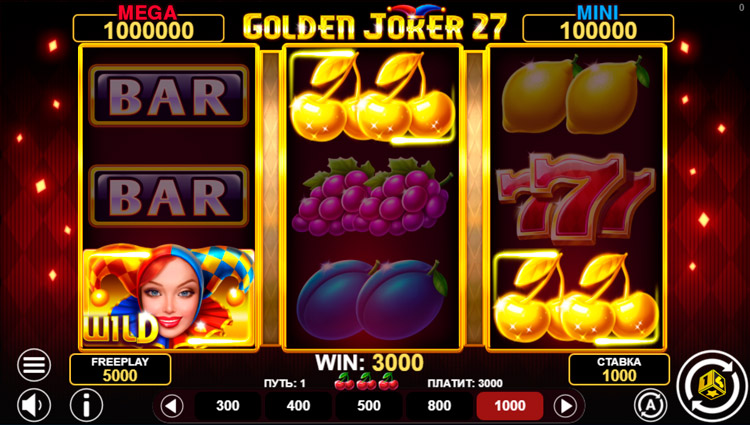Click the purple grapes symbol
This screenshot has width=750, height=425.
pos(372,196)
